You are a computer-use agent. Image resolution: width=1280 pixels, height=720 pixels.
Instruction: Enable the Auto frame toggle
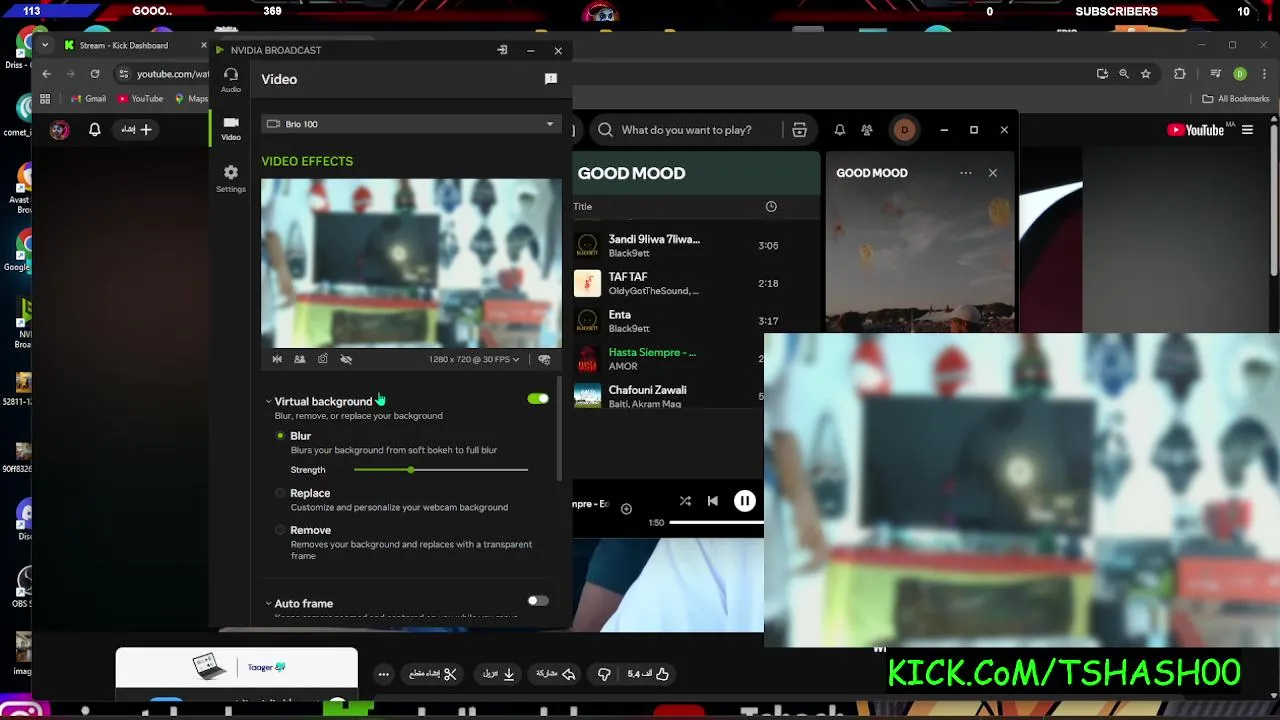click(538, 601)
